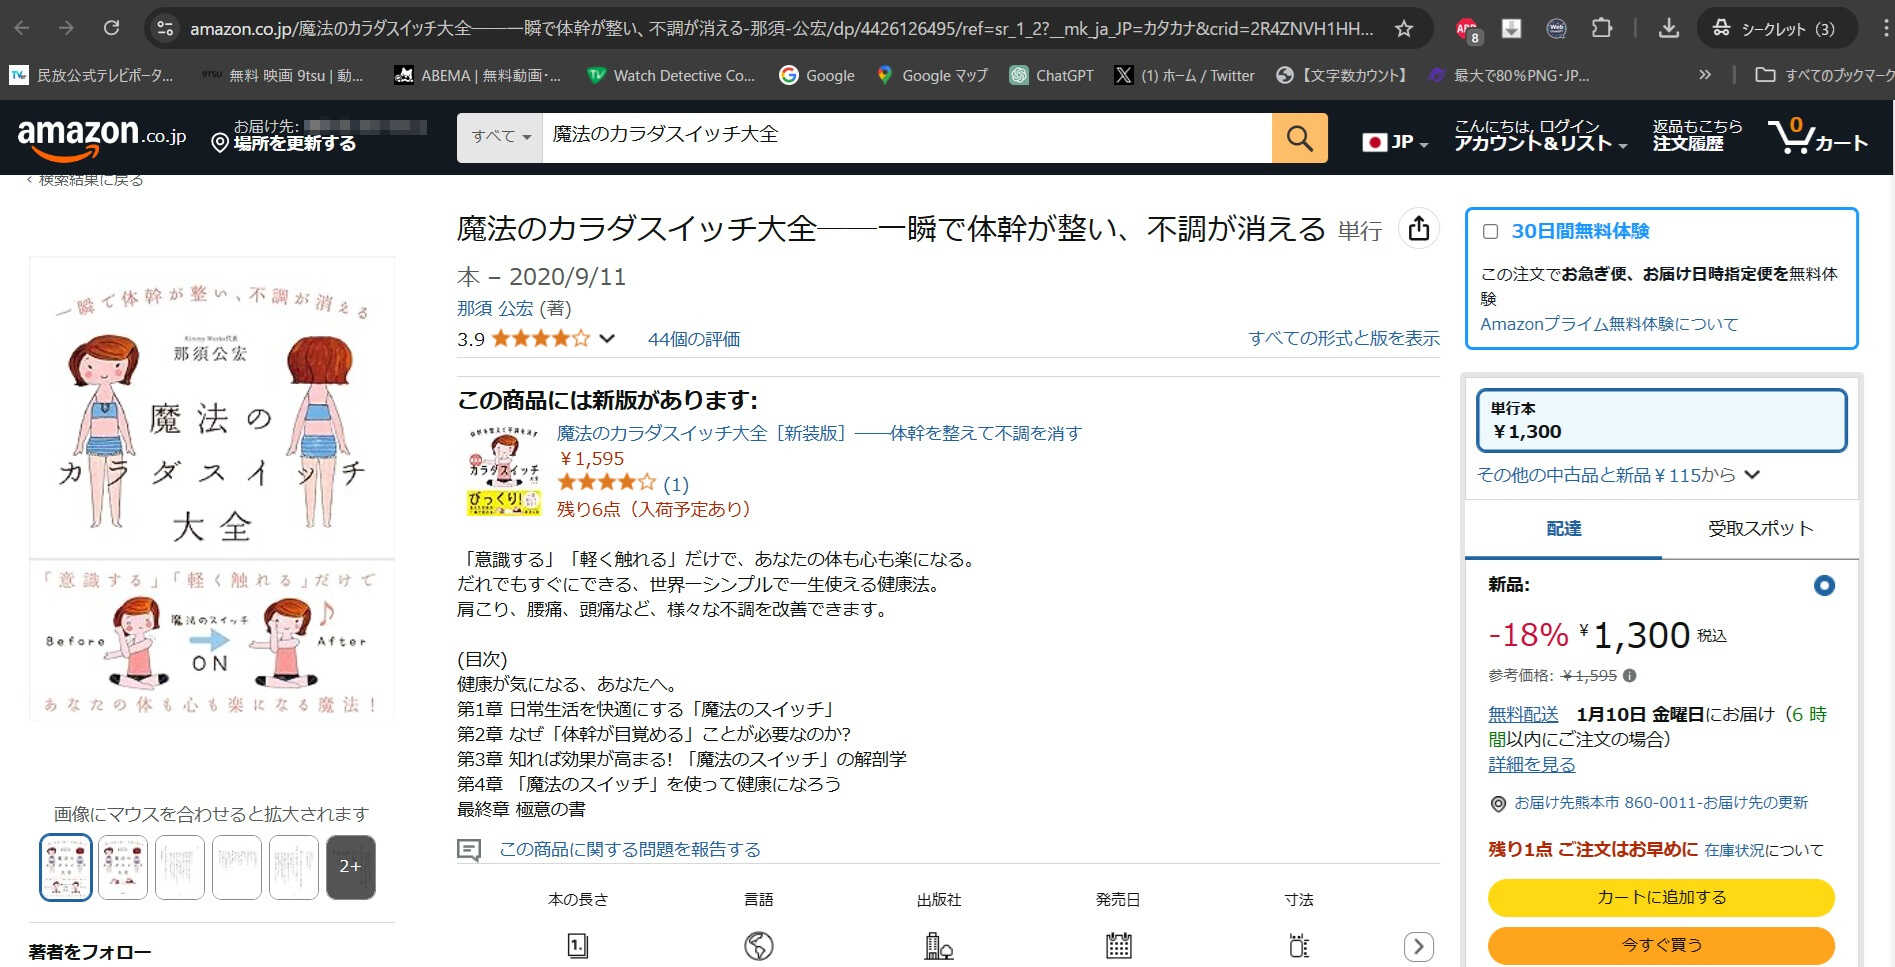Open the shopping cart icon
This screenshot has height=967, width=1895.
1817,136
